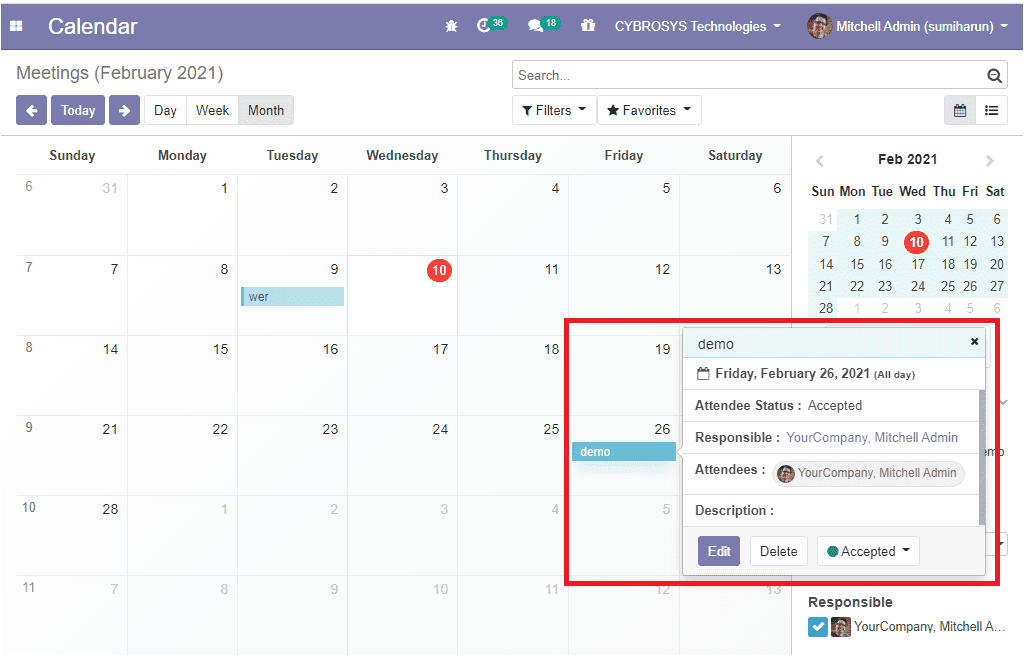1024x656 pixels.
Task: Open Responsible link YourCompany, Mitchell Admin
Action: tap(872, 438)
